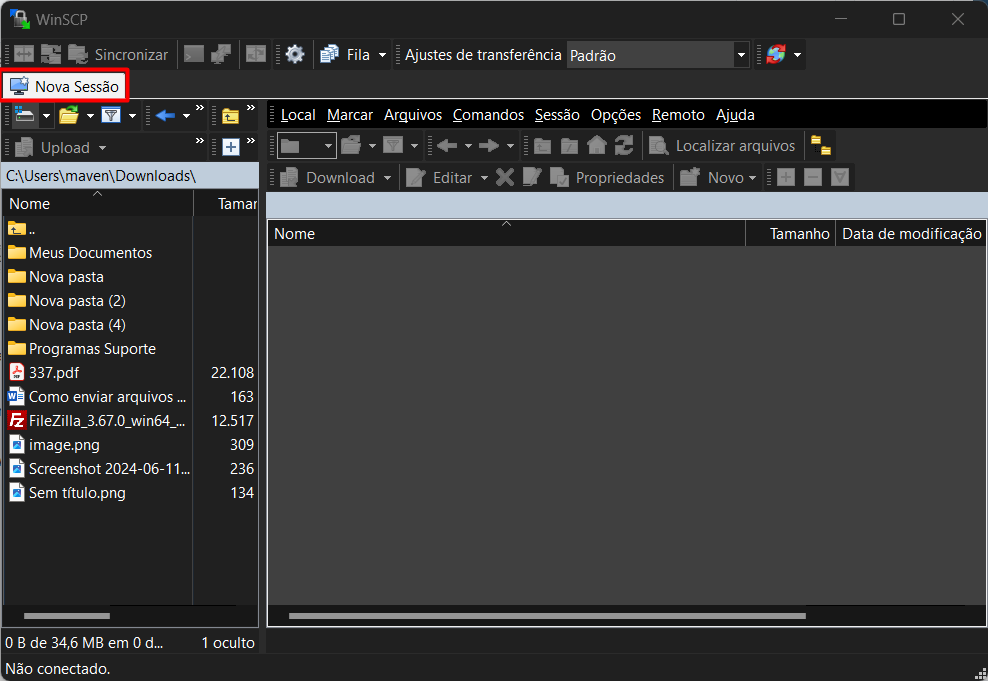Open the Sessão menu
This screenshot has height=681, width=988.
point(557,115)
